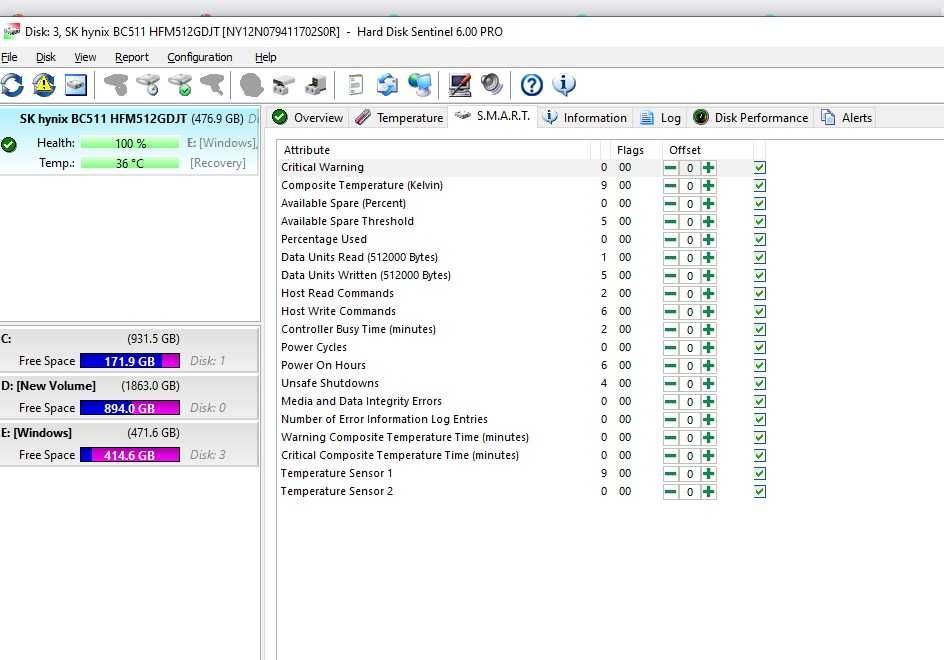This screenshot has height=660, width=944.
Task: Switch to the Alerts tab
Action: point(846,117)
